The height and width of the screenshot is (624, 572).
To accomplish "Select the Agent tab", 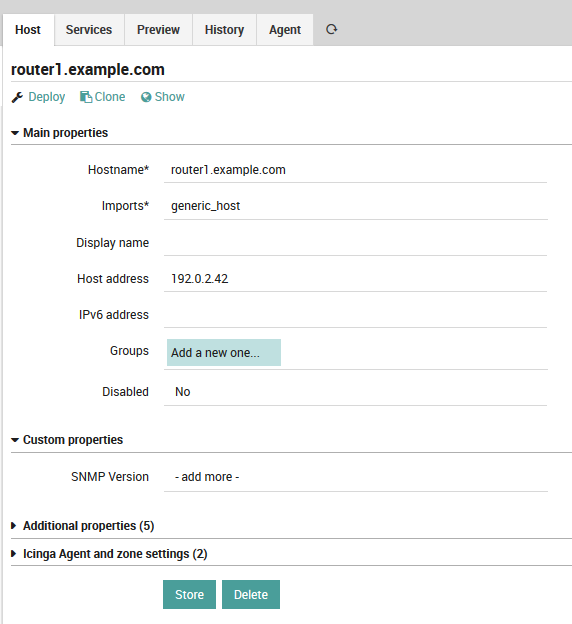I will [x=285, y=30].
